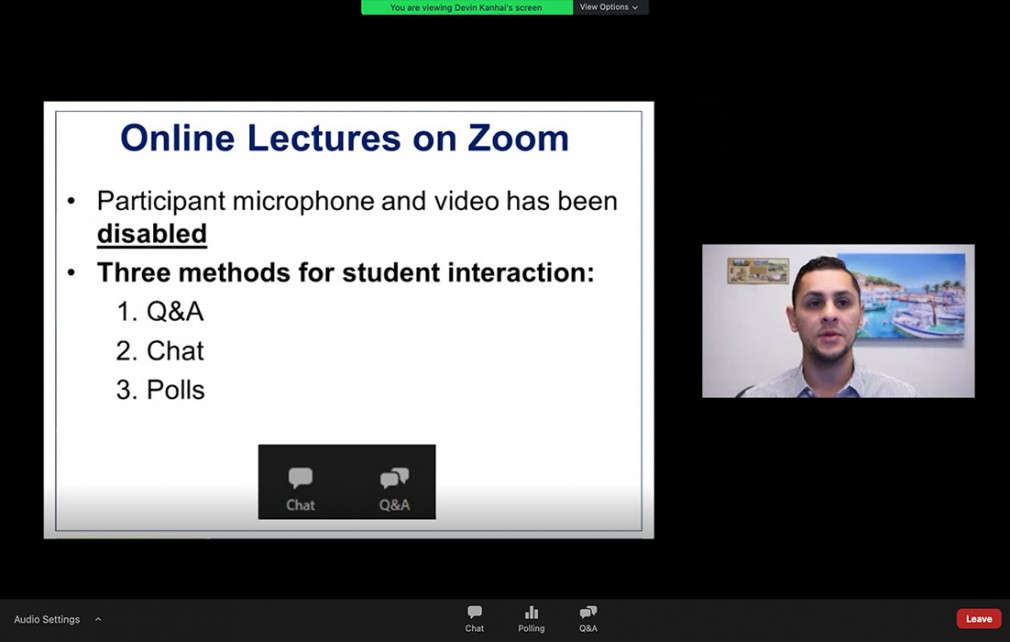This screenshot has width=1010, height=642.
Task: Leave the meeting with the red Leave button
Action: 978,619
